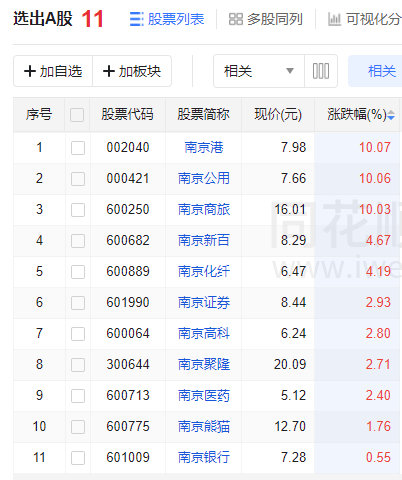The image size is (402, 480).
Task: Open the 南京高科 stock link
Action: [204, 333]
